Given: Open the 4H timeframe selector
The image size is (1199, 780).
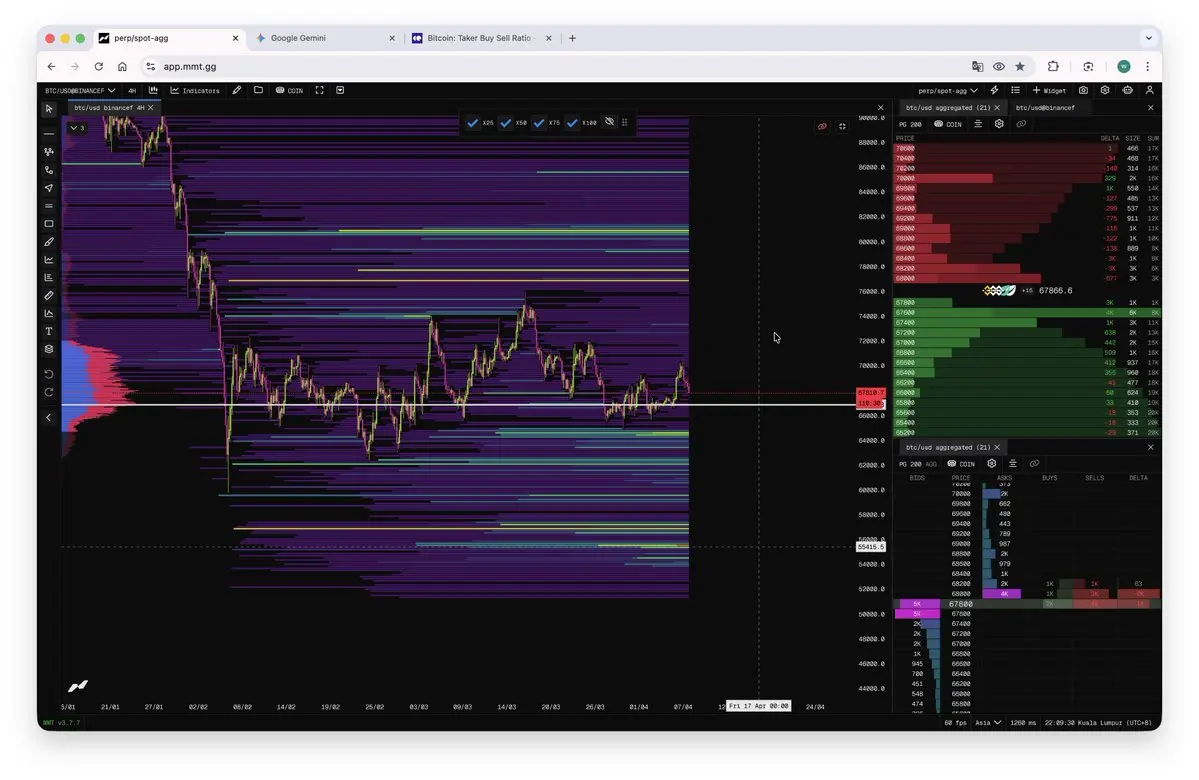Looking at the screenshot, I should (132, 90).
